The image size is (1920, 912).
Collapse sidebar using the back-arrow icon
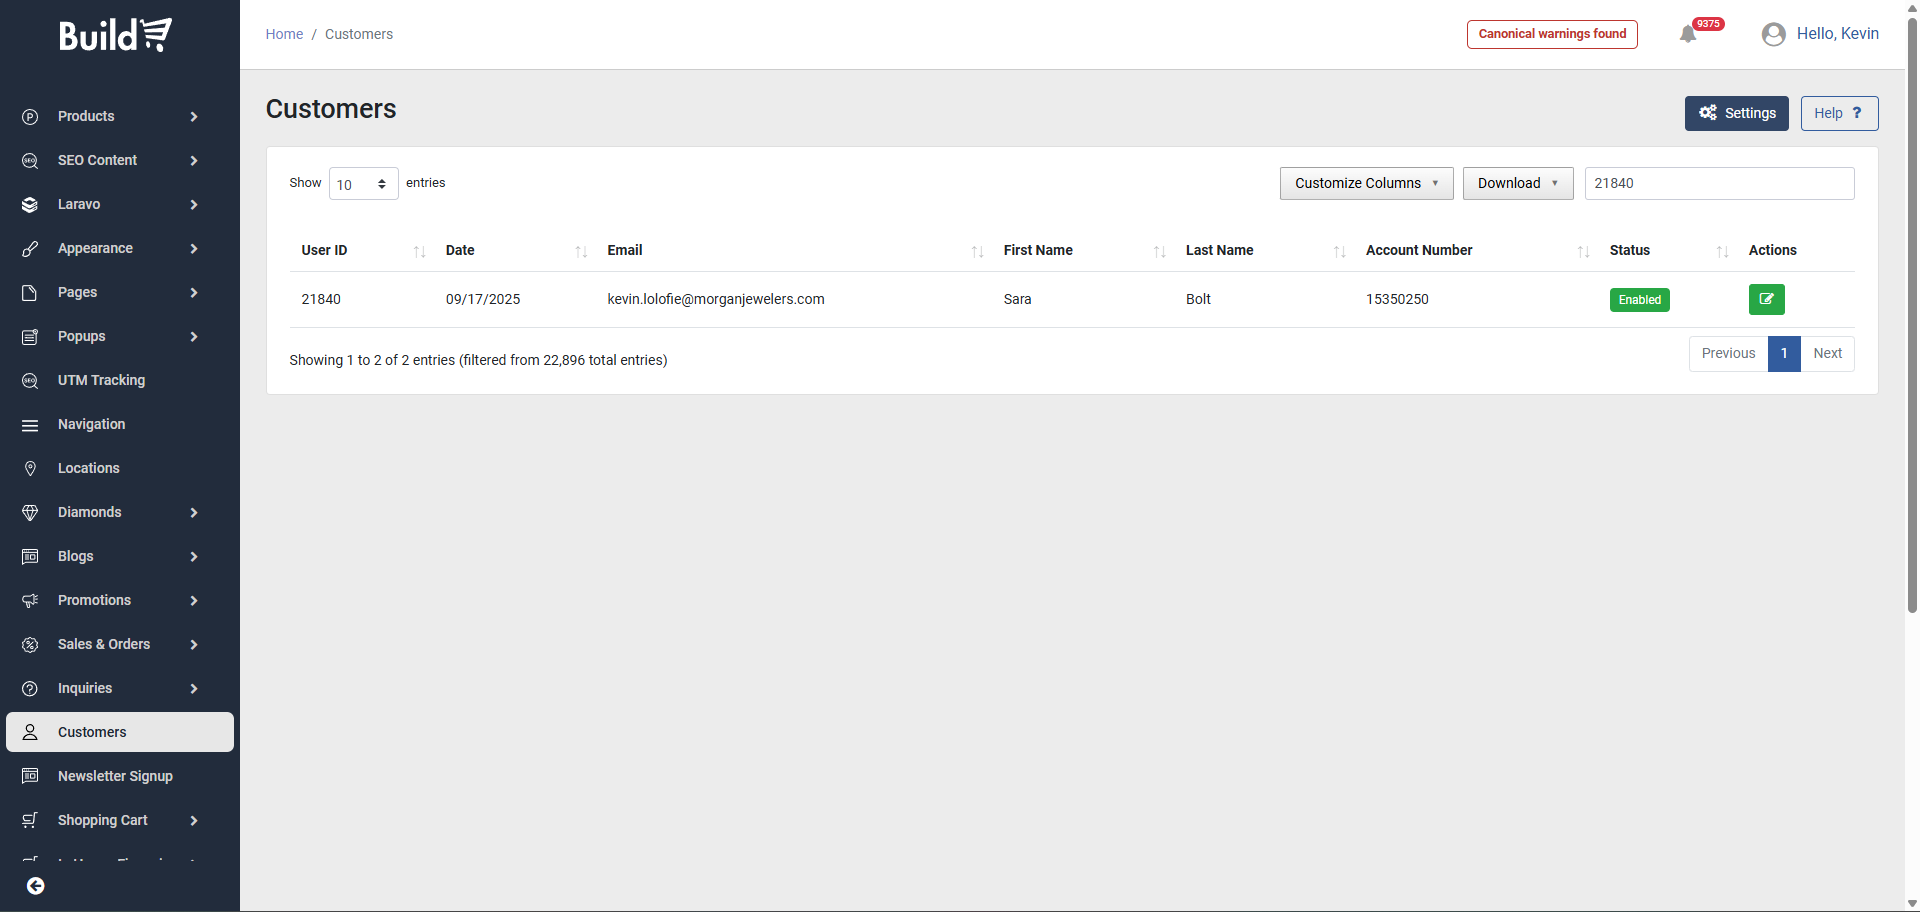click(x=36, y=886)
